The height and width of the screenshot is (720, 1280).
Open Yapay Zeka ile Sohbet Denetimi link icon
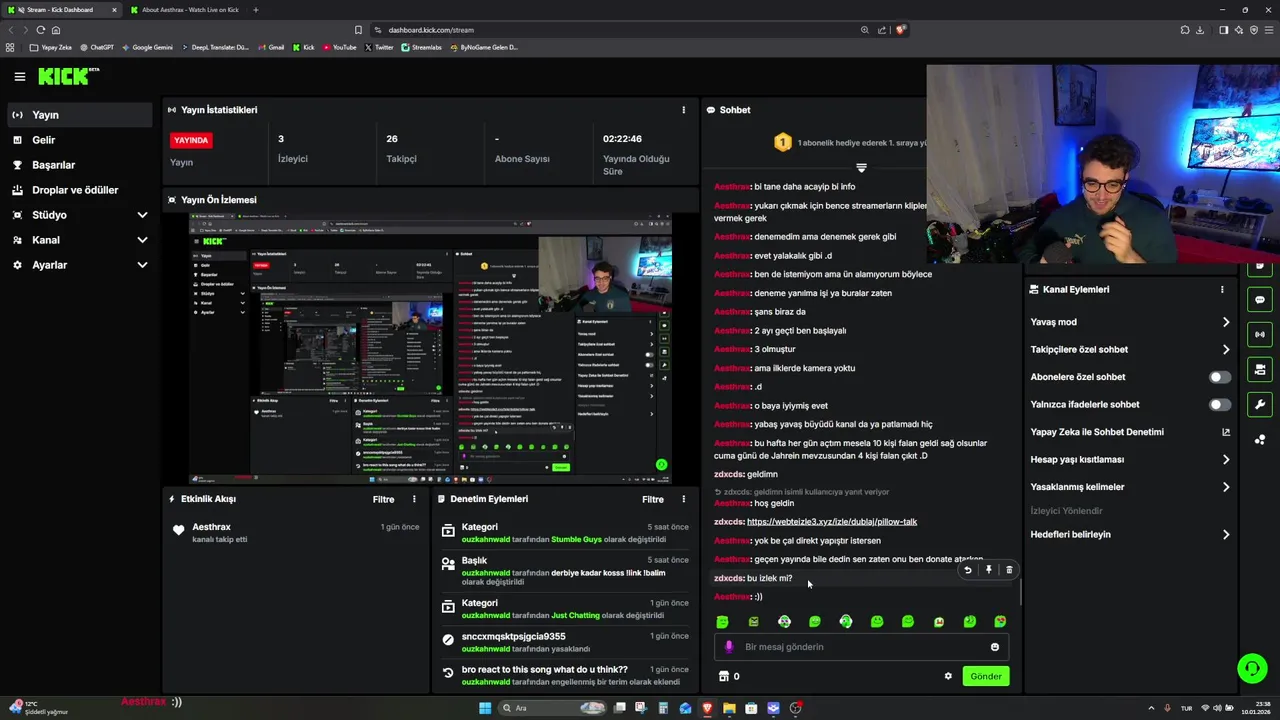coord(1226,432)
